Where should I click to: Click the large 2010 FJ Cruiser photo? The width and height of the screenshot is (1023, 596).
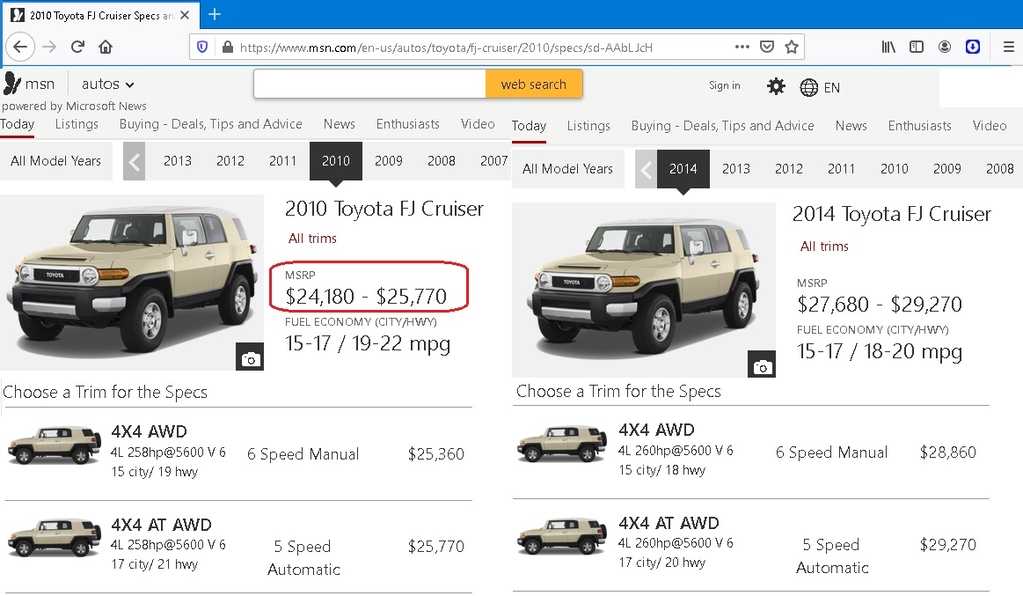(x=132, y=282)
